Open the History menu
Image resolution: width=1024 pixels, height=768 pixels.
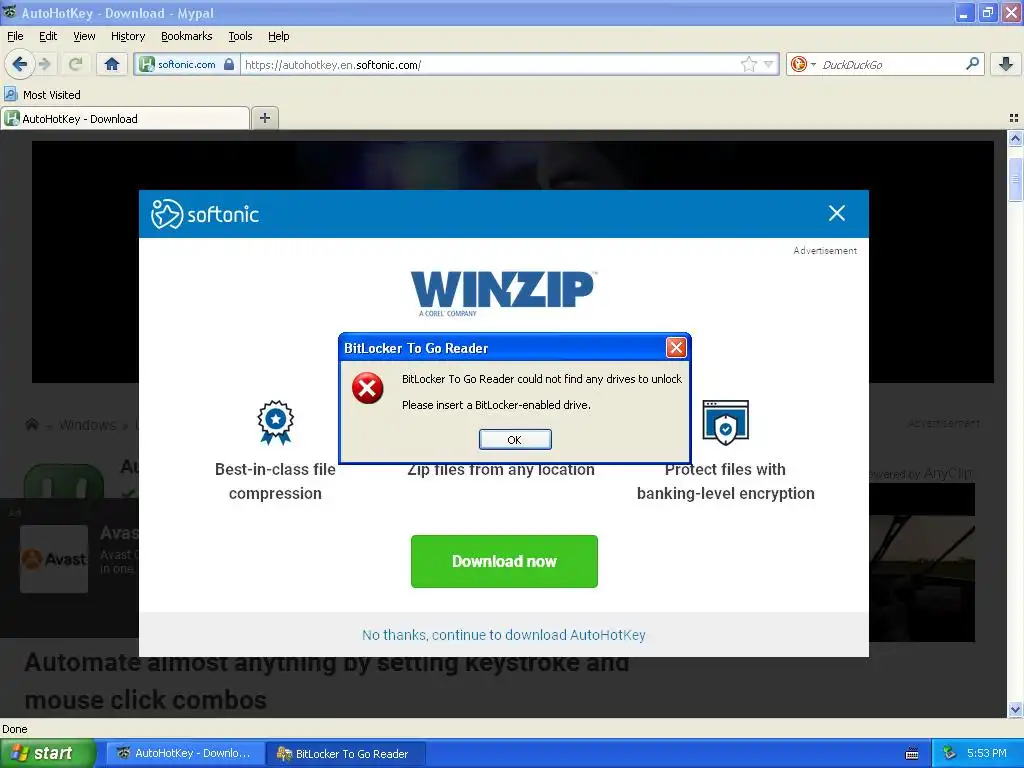point(128,36)
